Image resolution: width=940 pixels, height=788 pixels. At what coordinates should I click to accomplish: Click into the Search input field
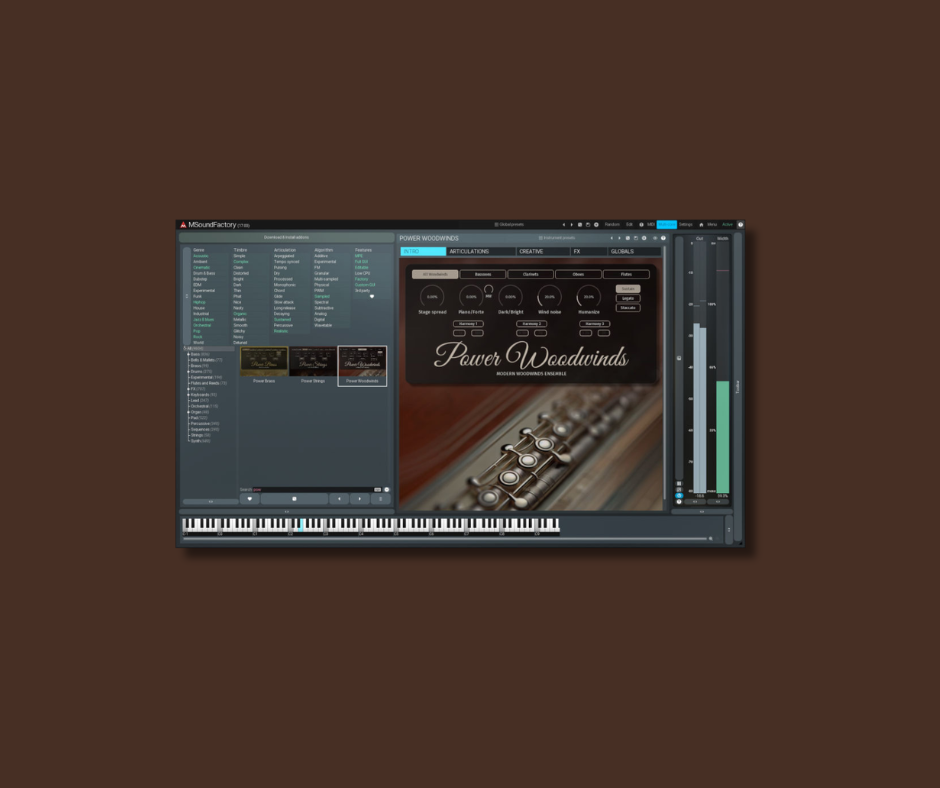315,489
